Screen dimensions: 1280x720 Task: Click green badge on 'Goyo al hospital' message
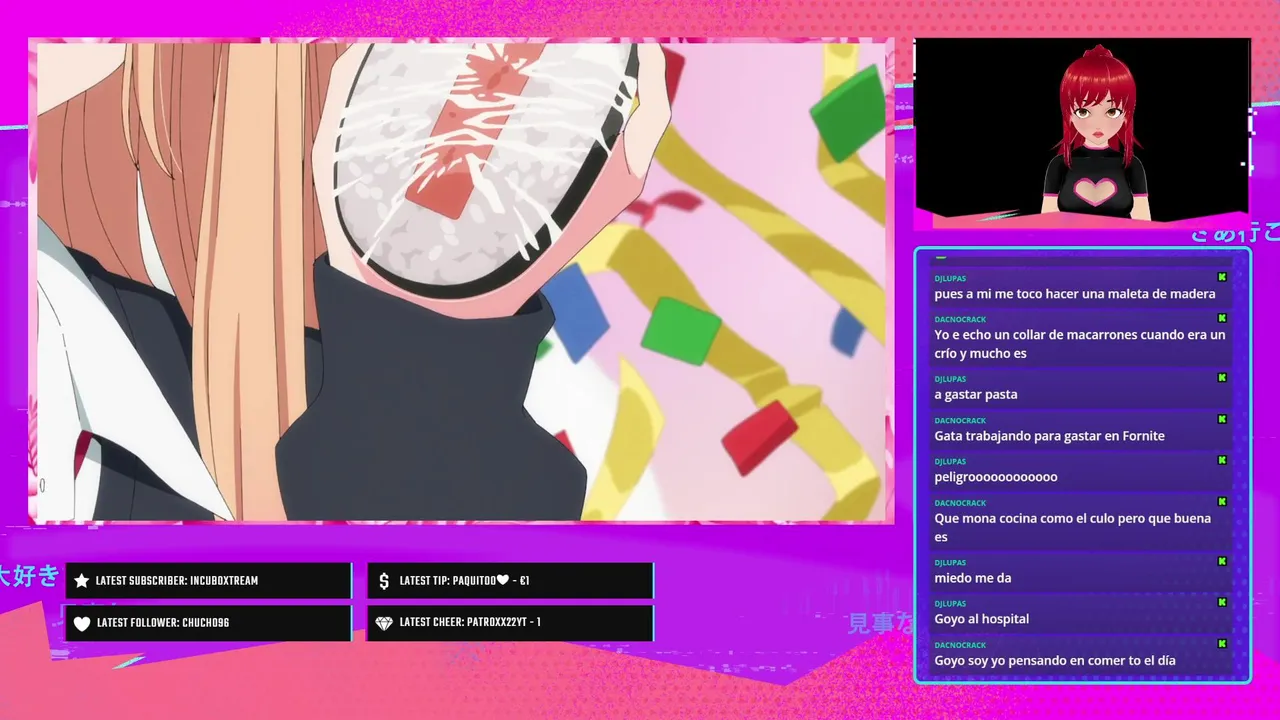click(1222, 602)
